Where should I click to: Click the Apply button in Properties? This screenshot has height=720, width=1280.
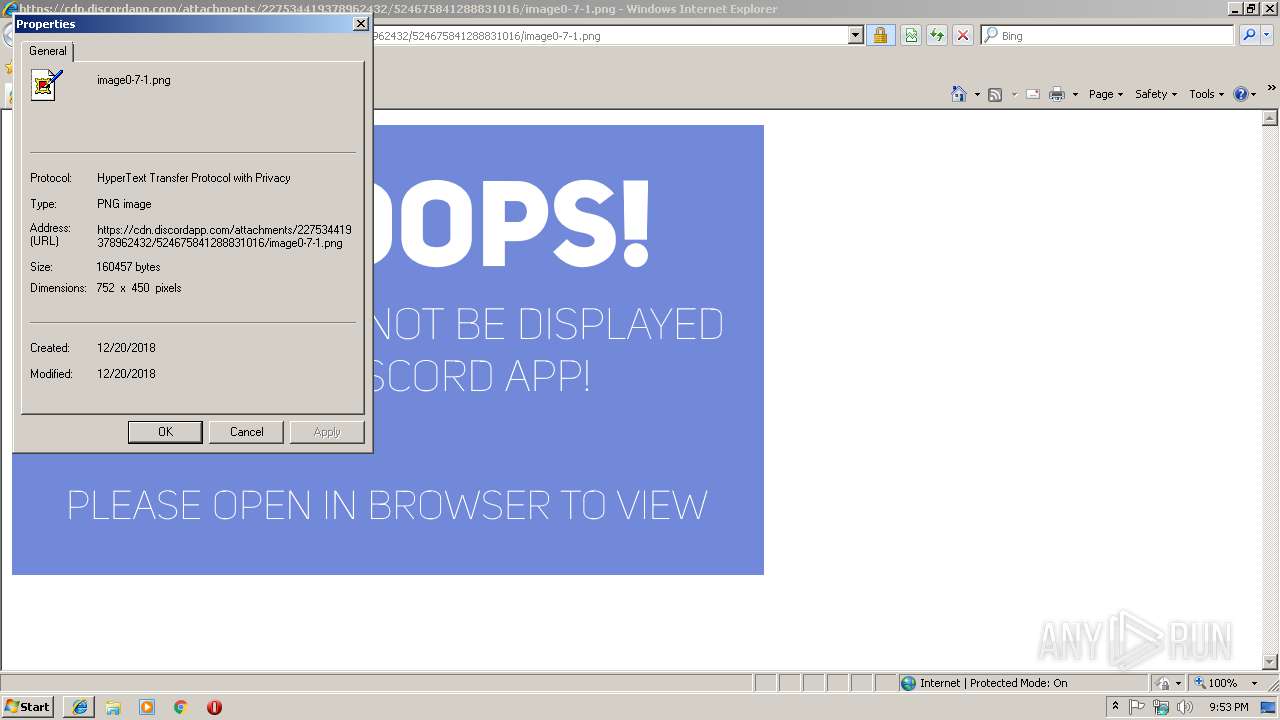coord(327,432)
